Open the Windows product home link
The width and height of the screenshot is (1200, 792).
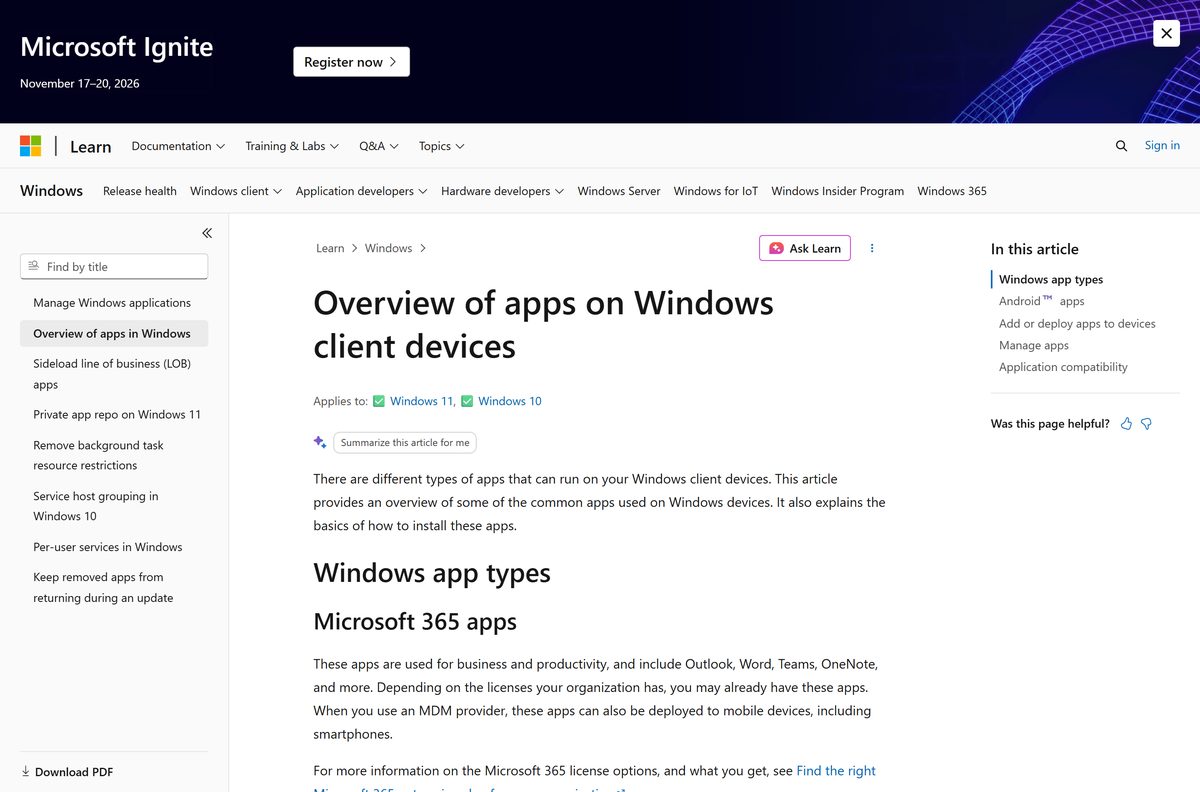tap(51, 191)
